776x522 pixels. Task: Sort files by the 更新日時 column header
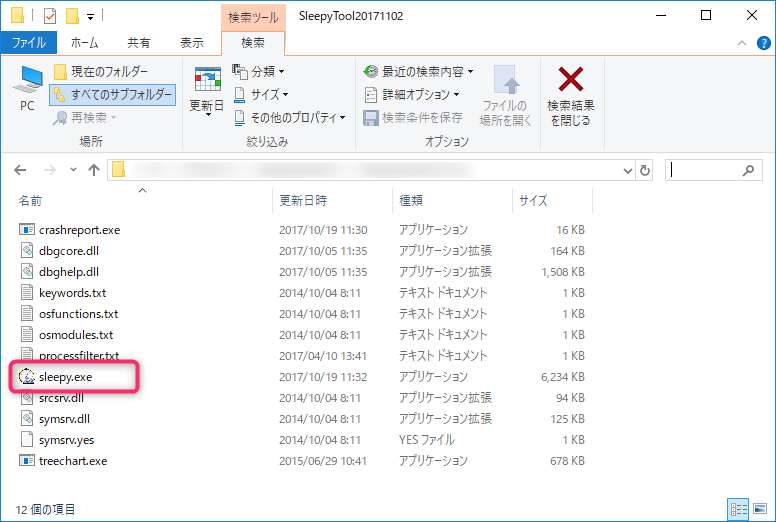[303, 200]
